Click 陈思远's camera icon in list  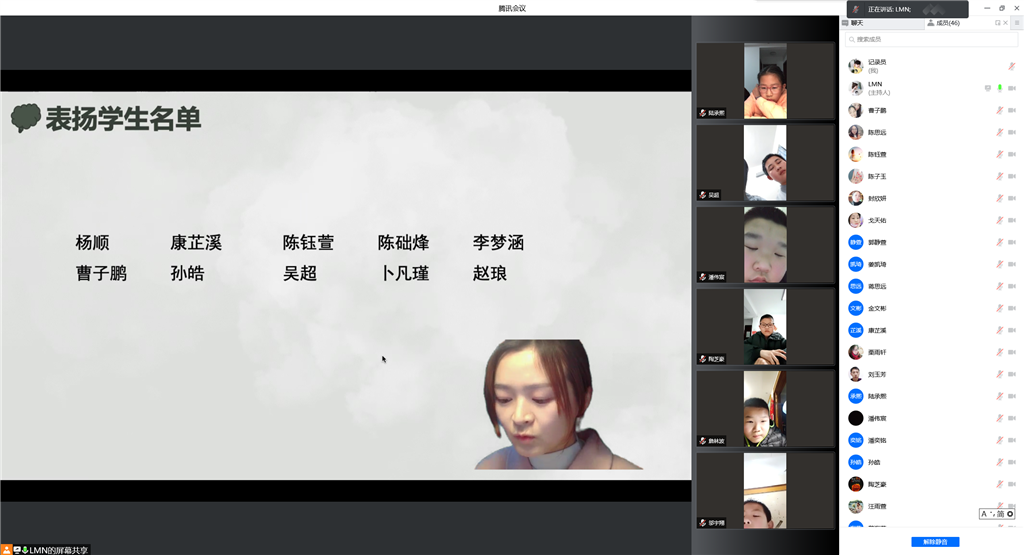1012,132
